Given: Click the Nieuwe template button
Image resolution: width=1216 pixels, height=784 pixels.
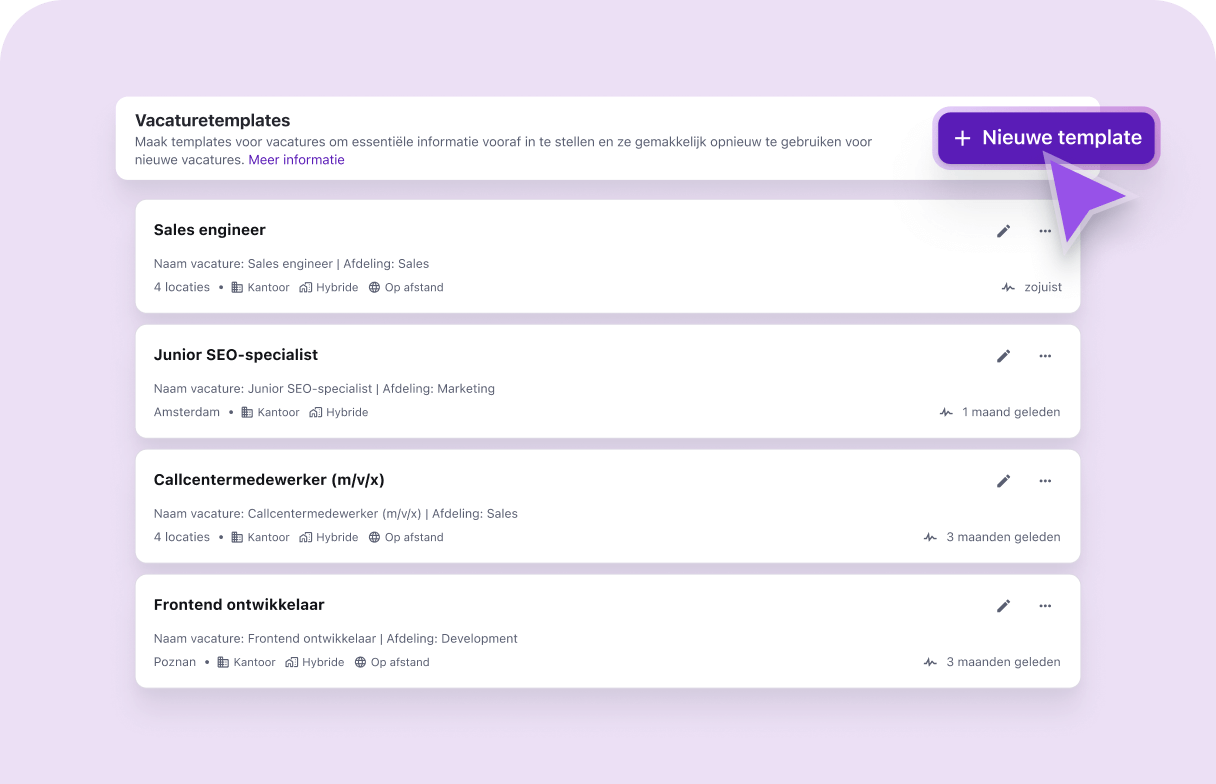Looking at the screenshot, I should tap(1046, 137).
